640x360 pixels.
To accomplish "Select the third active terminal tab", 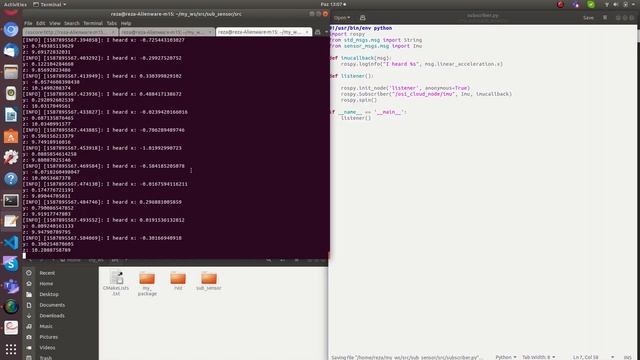I will click(264, 32).
